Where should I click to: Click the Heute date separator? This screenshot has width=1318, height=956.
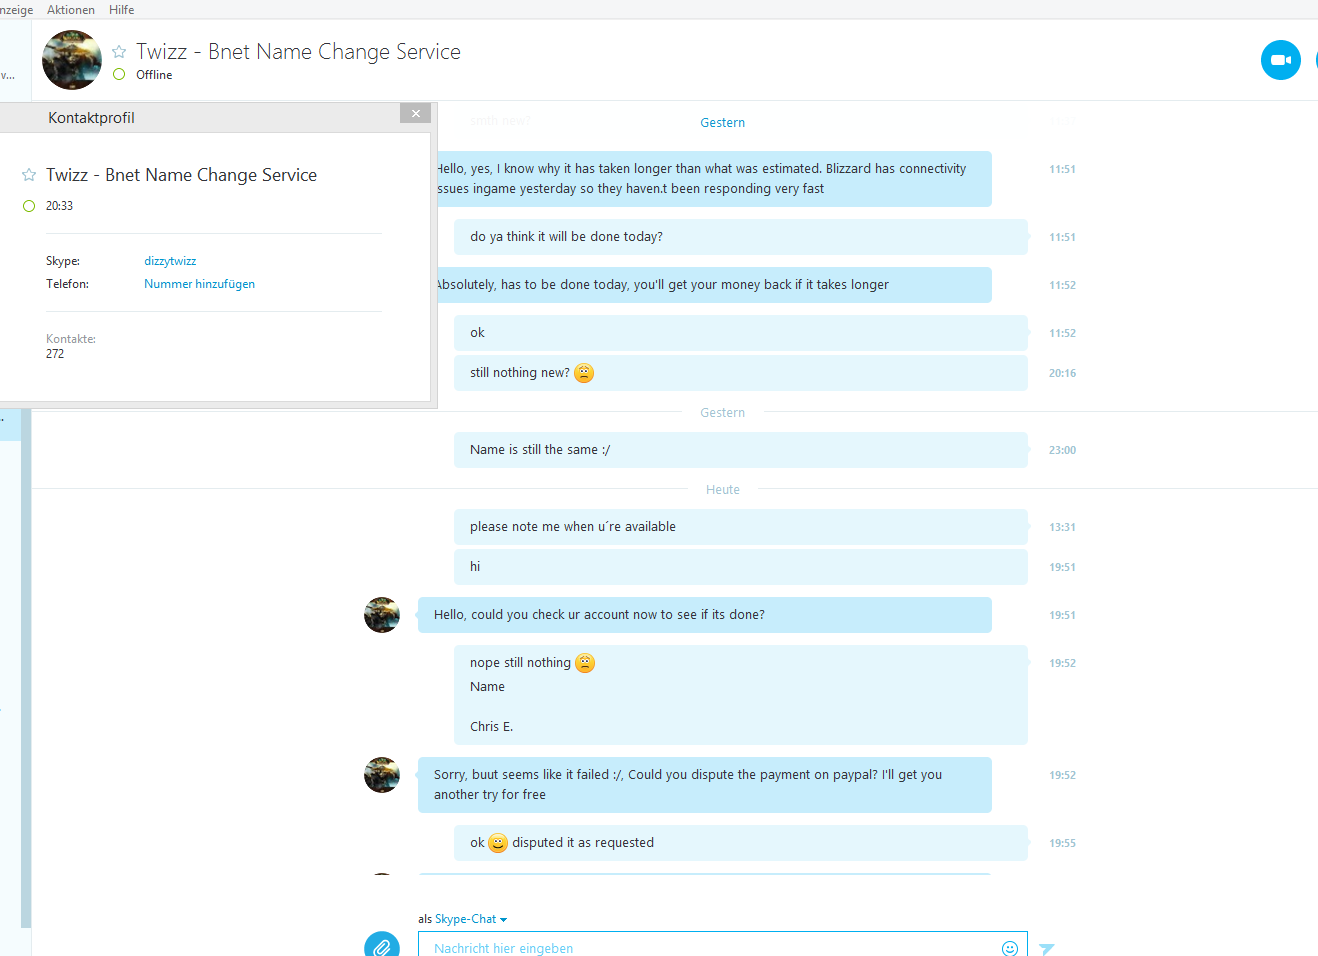point(723,490)
